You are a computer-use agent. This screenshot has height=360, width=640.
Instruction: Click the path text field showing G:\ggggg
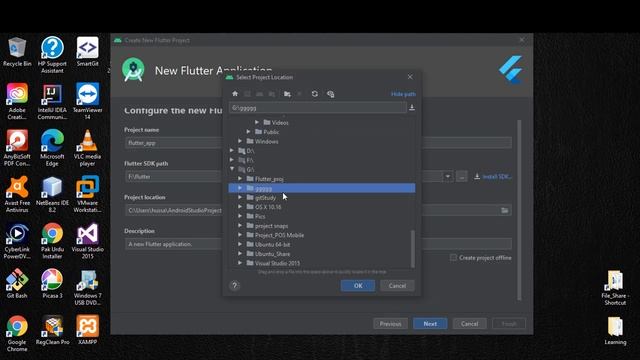tap(318, 107)
